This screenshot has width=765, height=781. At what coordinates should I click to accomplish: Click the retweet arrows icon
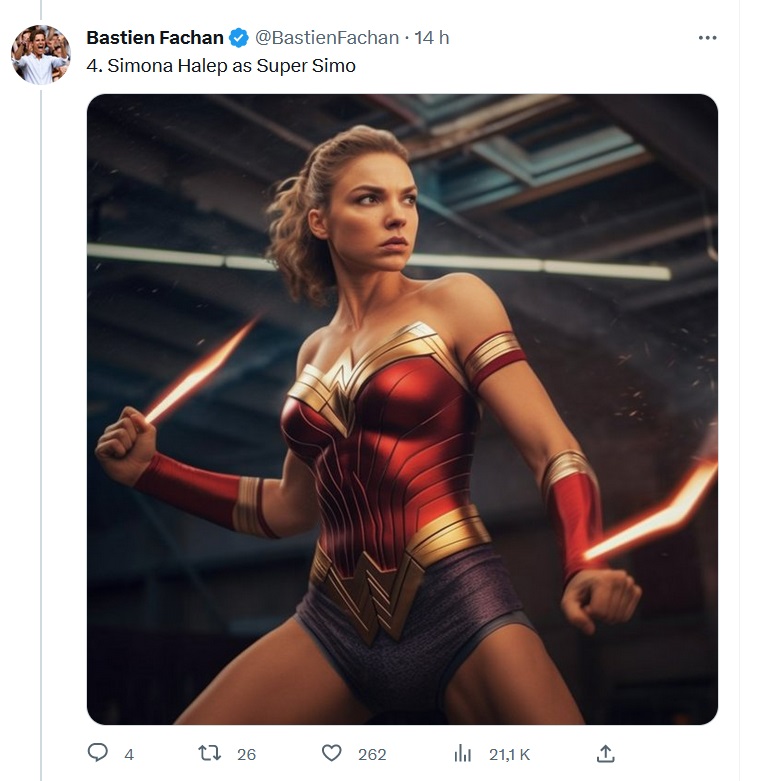[209, 753]
